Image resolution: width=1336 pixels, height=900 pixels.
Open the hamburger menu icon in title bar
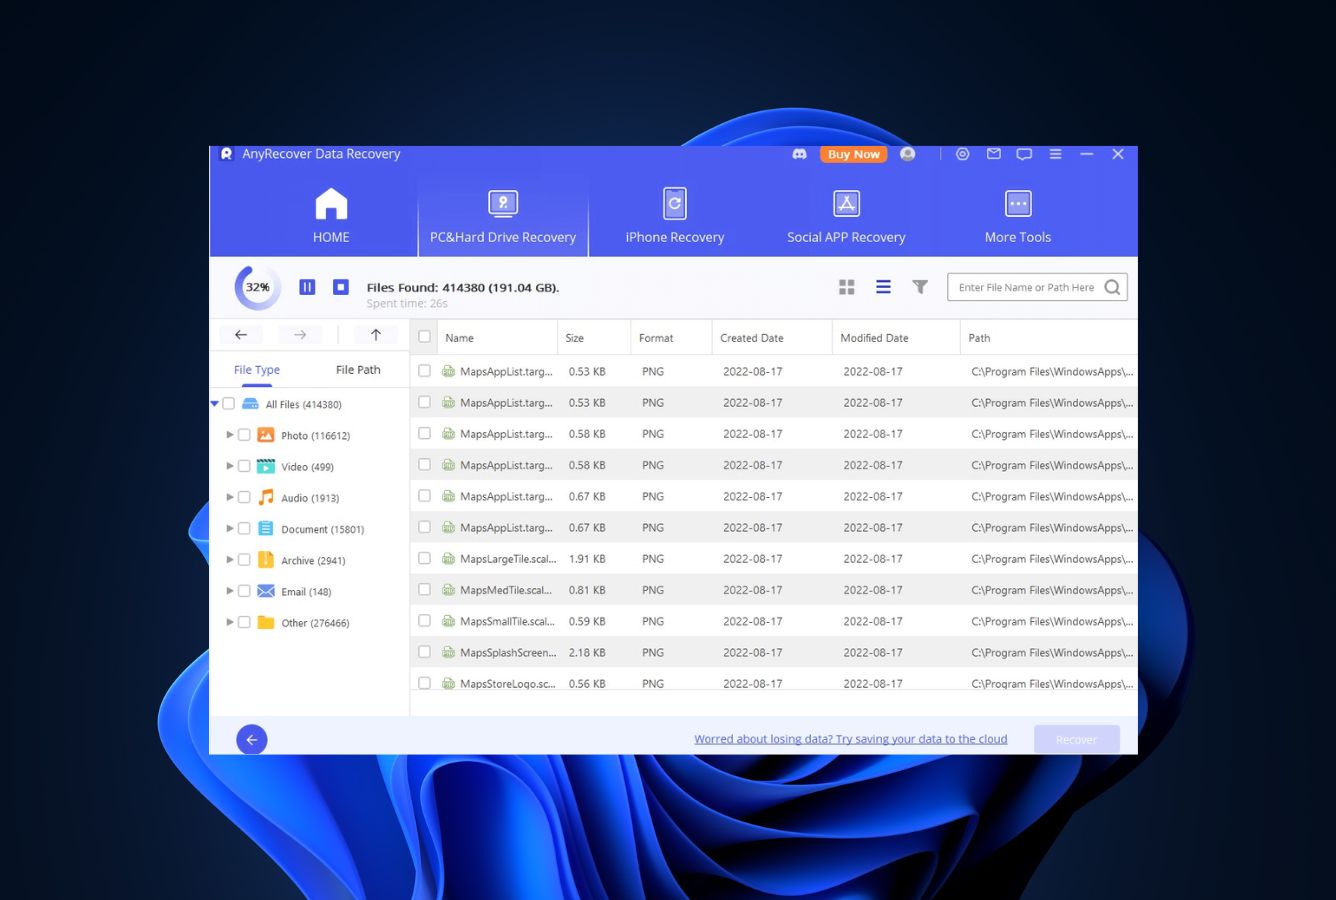point(1055,154)
